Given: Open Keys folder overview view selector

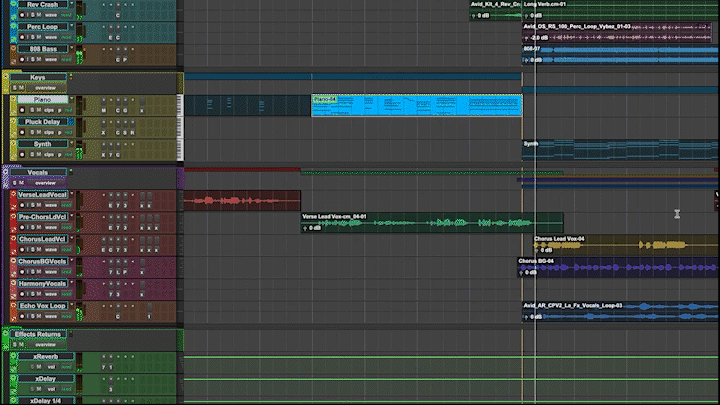Looking at the screenshot, I should [x=47, y=87].
